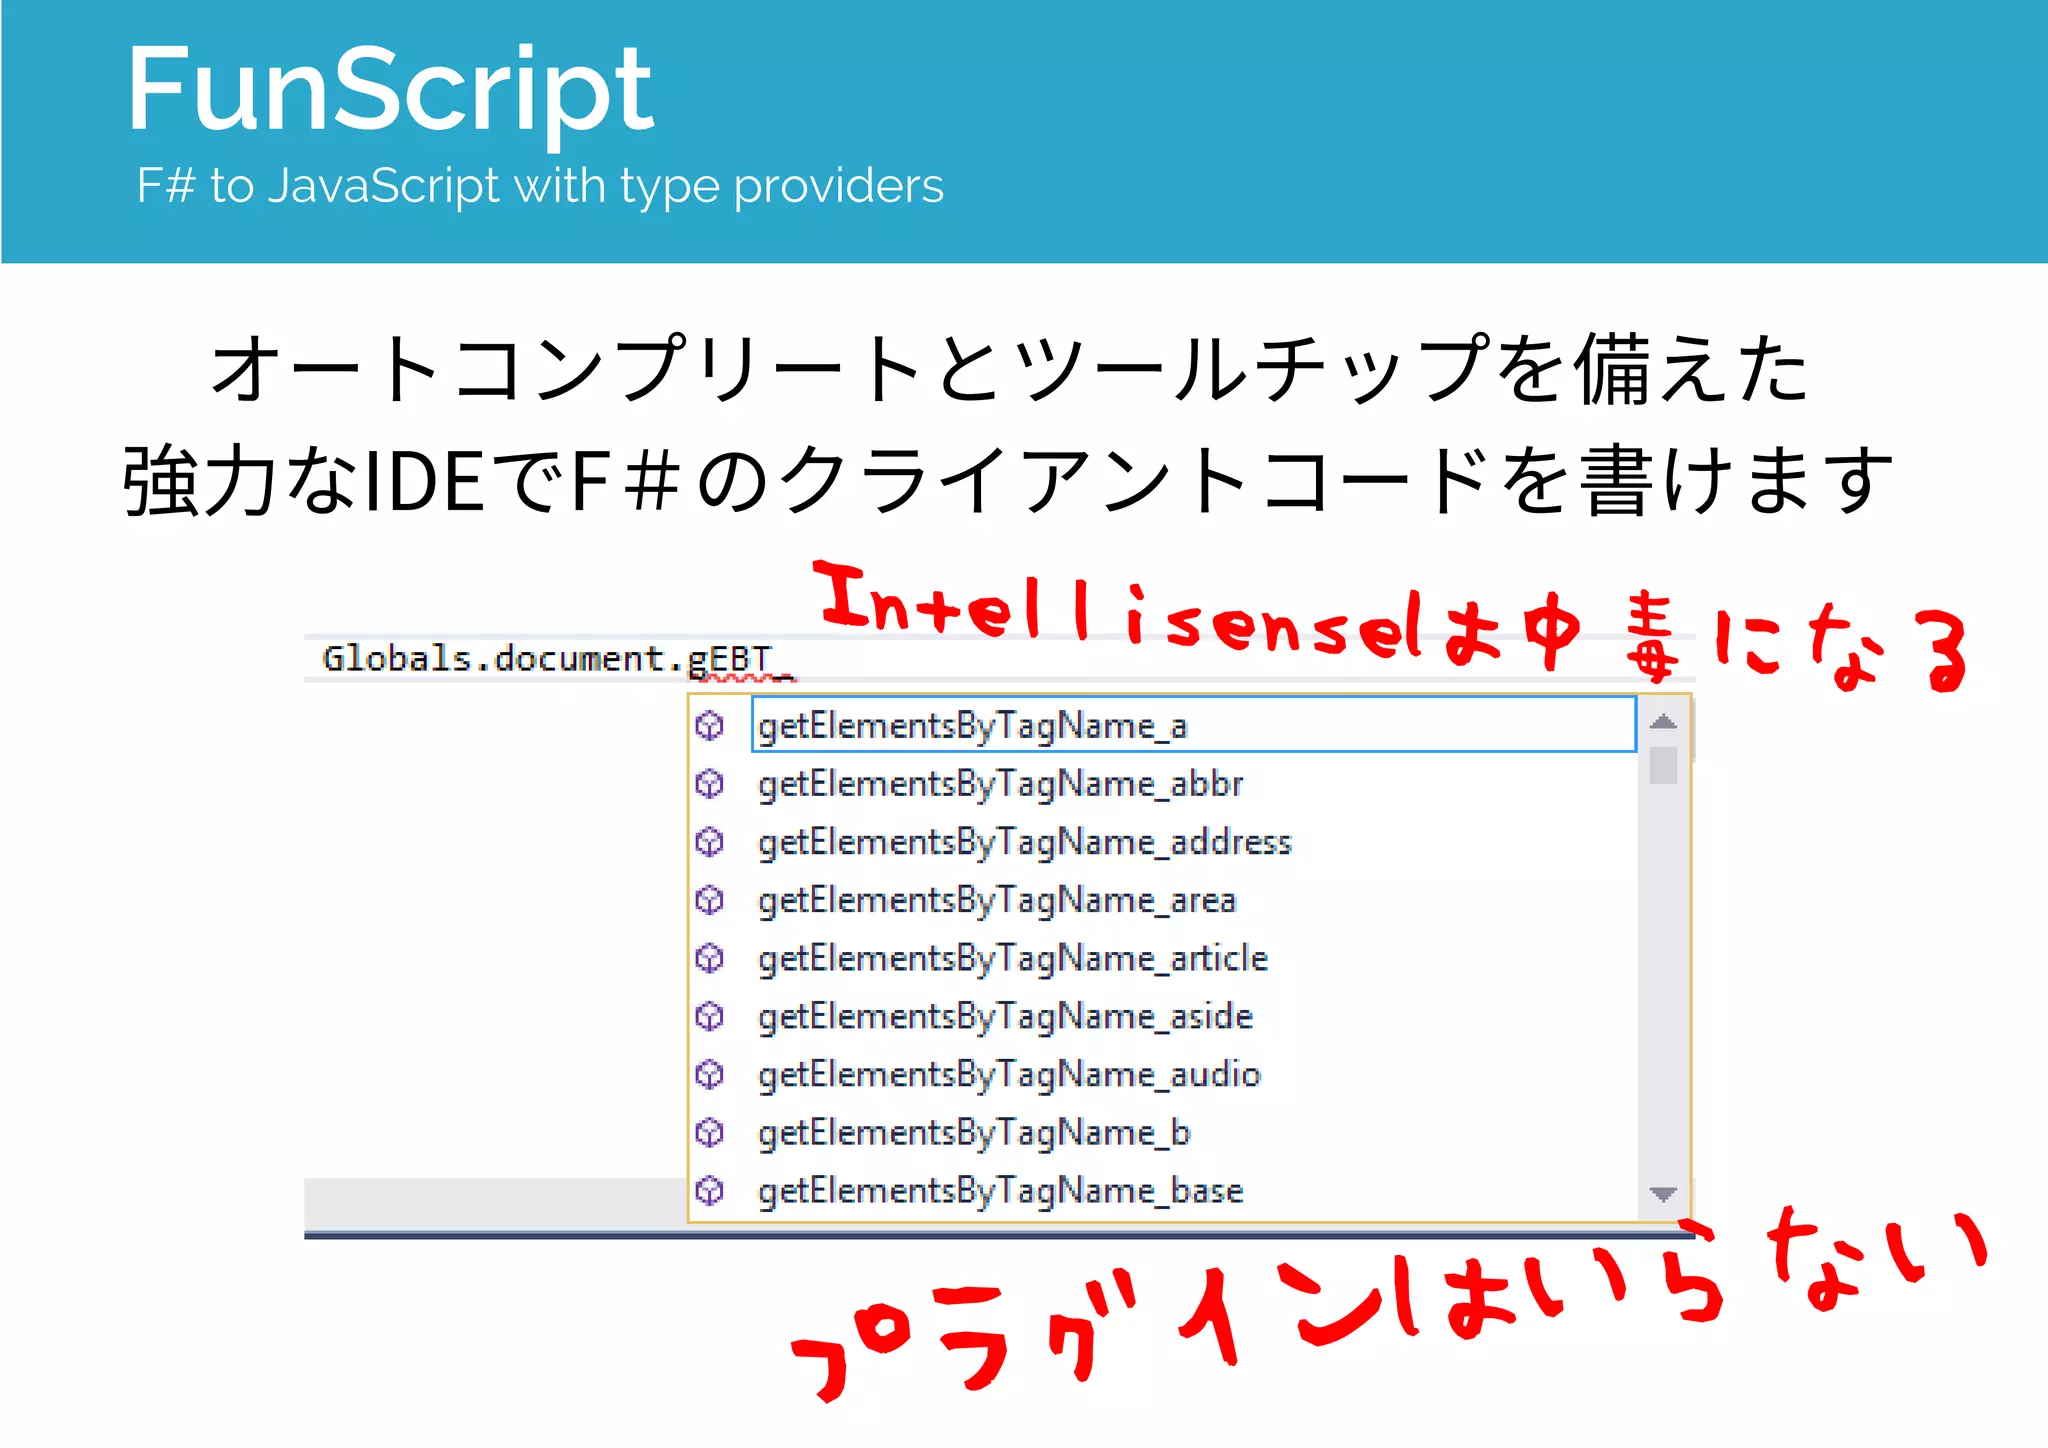Click the method icon beside getElementsByTagName_b
The width and height of the screenshot is (2048, 1448).
coord(709,1132)
